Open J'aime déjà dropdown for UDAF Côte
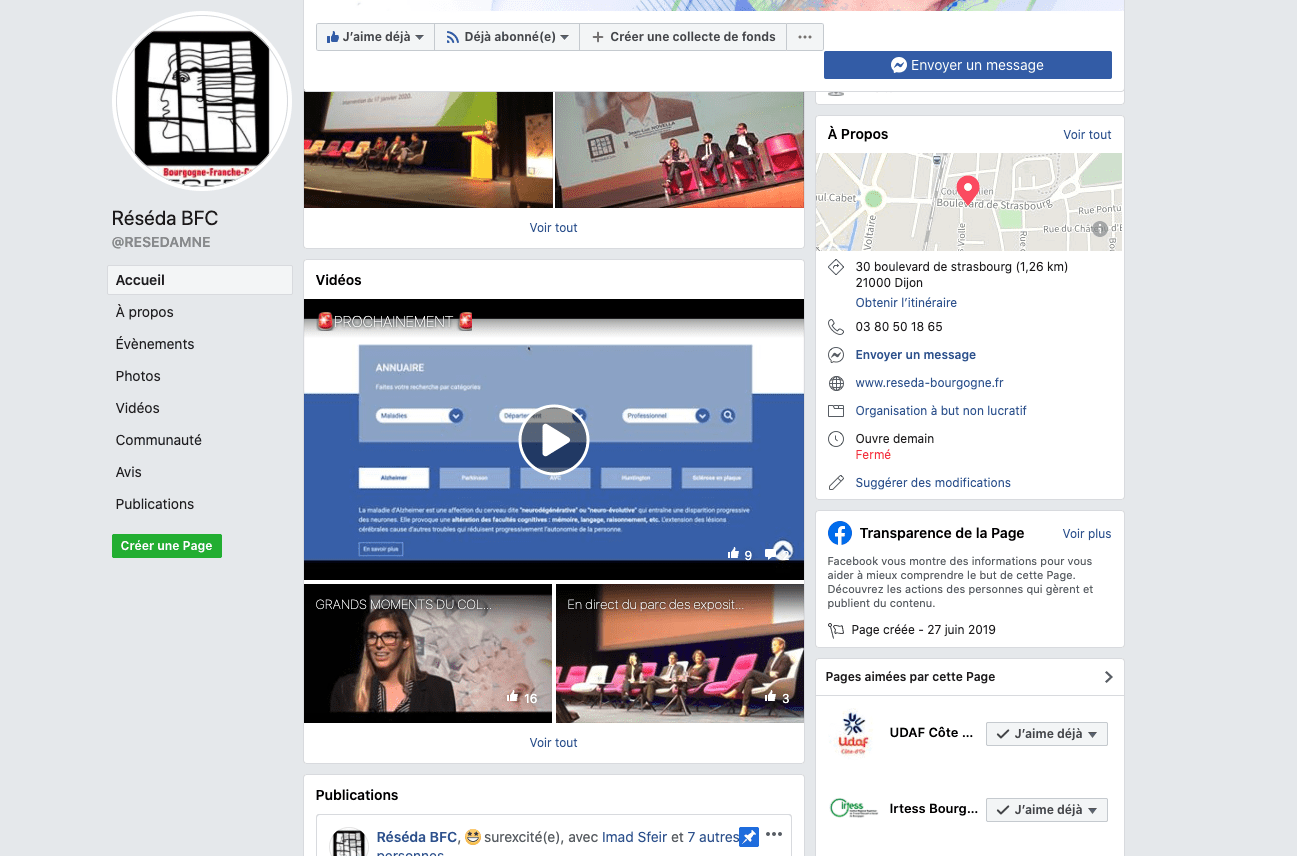Viewport: 1297px width, 856px height. [x=1047, y=734]
